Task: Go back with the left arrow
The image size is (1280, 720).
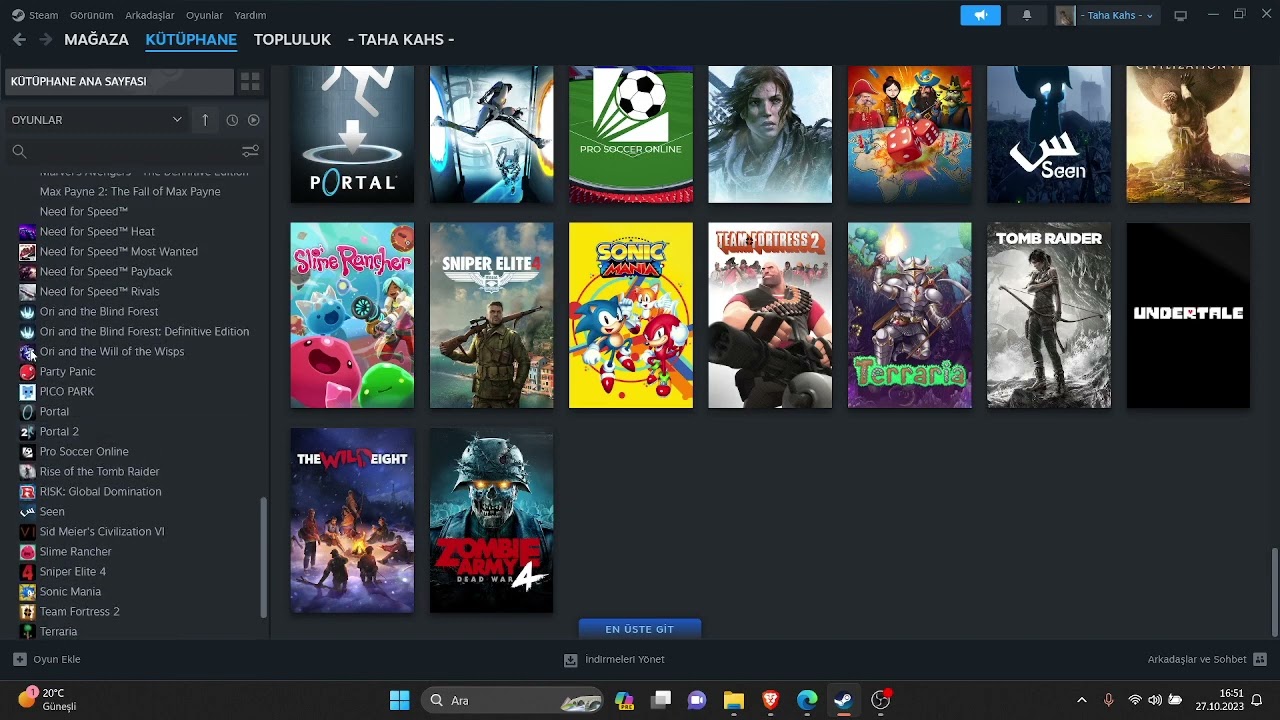Action: point(19,39)
